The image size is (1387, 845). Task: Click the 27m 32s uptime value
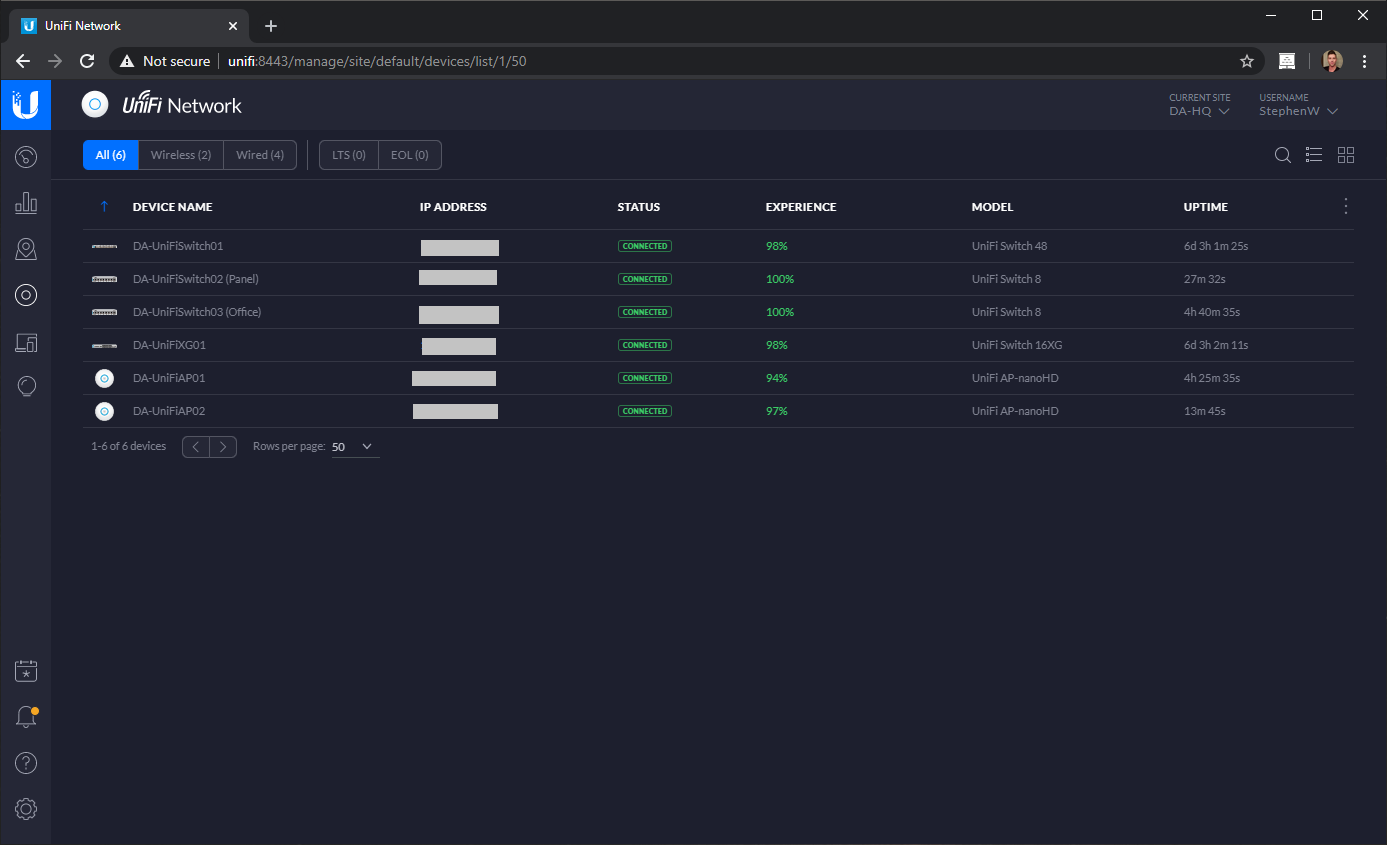(1205, 279)
